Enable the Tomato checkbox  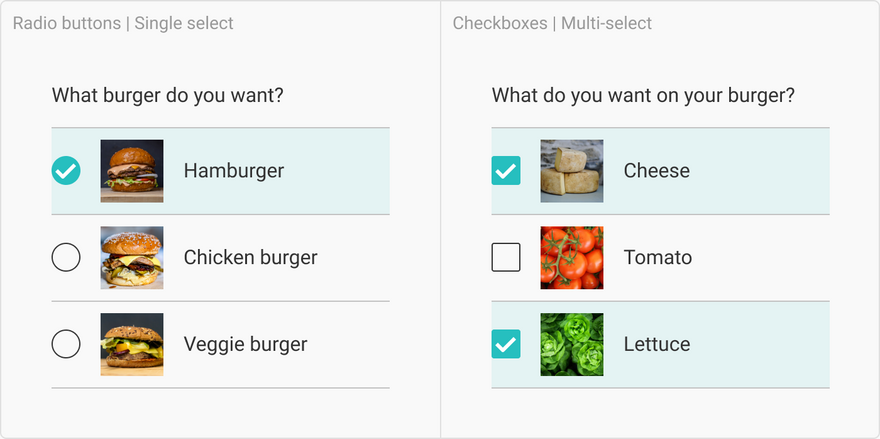pos(506,258)
